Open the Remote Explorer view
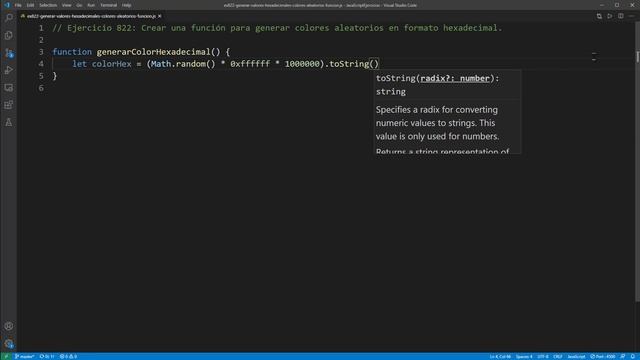Viewport: 640px width, 360px height. pos(9,88)
